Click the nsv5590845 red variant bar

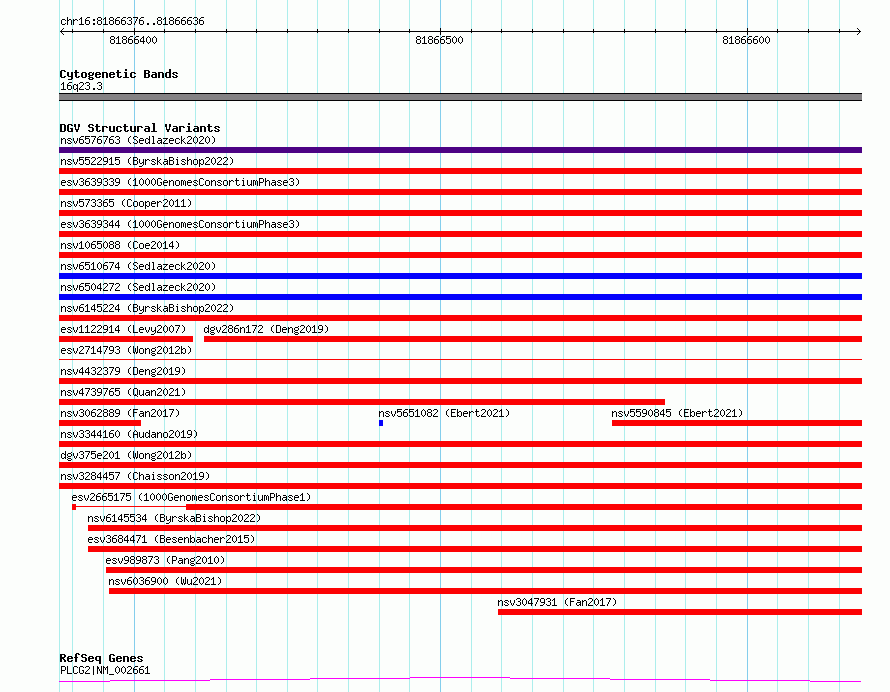pos(737,423)
